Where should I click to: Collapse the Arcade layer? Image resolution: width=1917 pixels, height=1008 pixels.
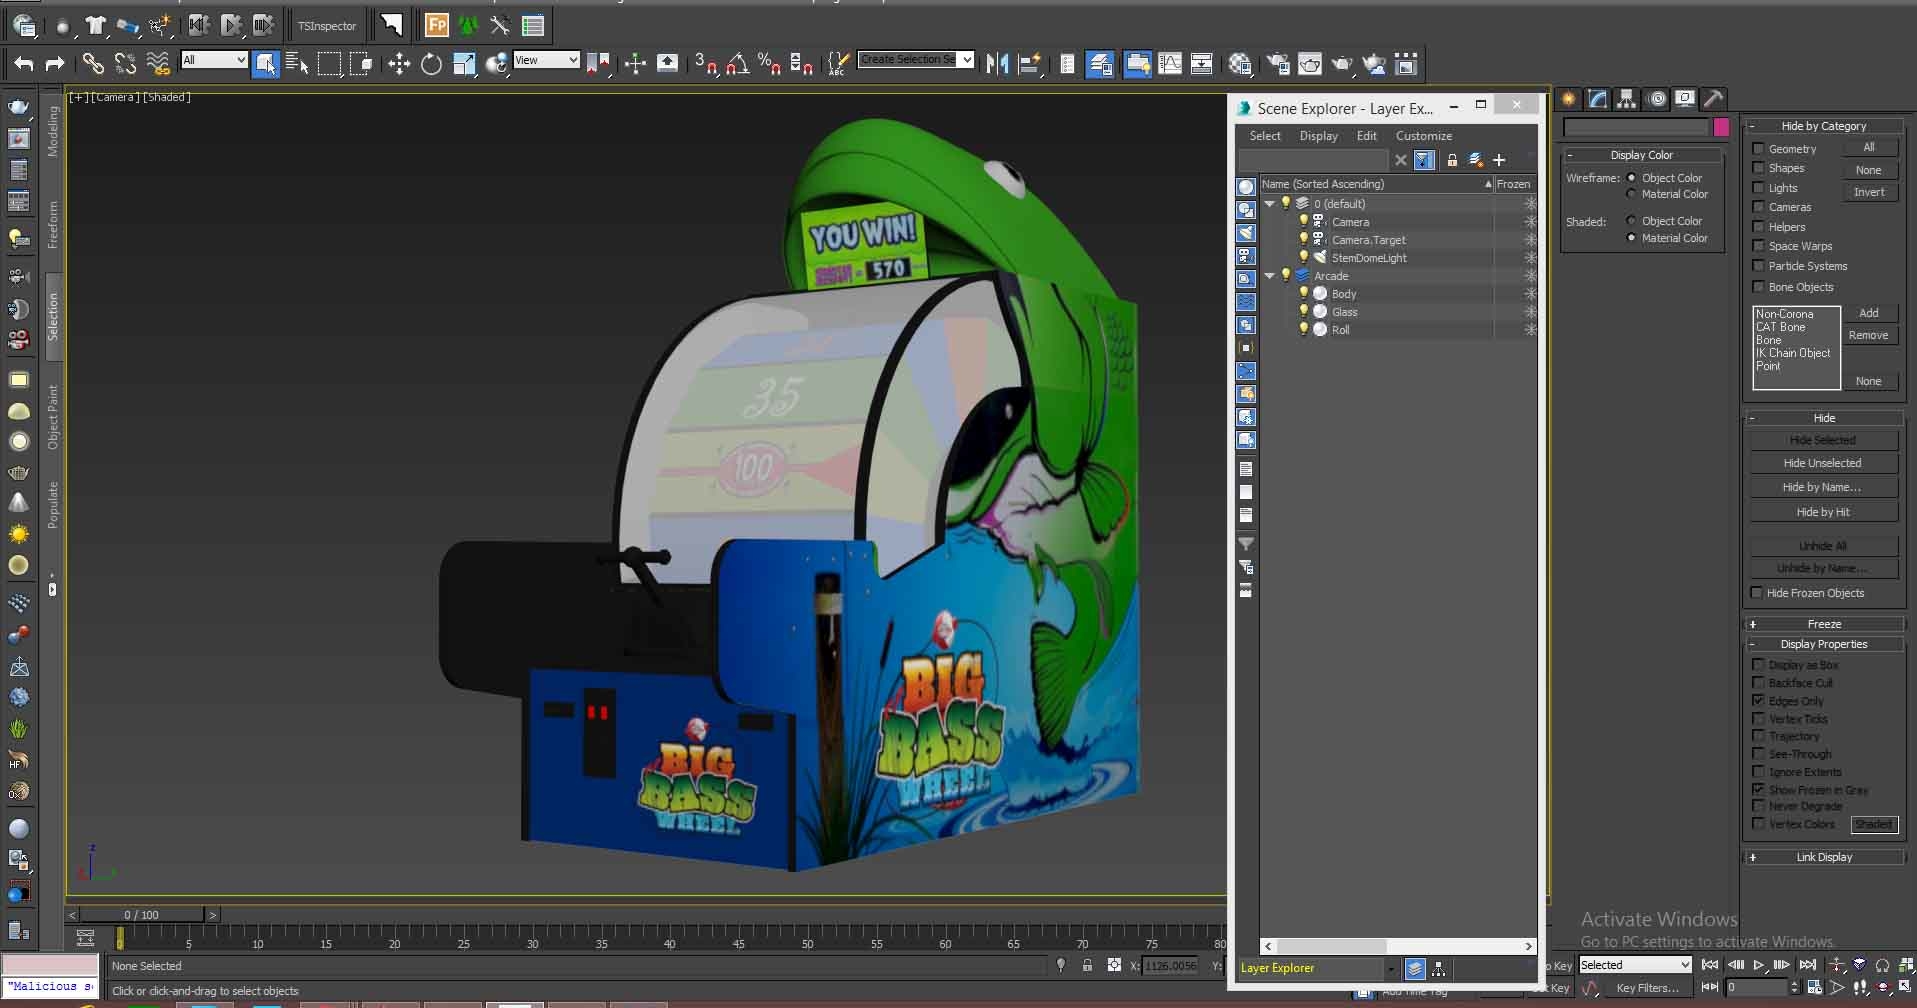[1269, 276]
